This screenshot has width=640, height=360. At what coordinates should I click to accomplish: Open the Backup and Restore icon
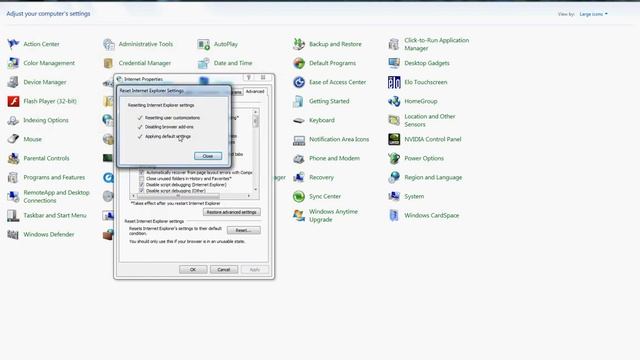click(x=299, y=44)
